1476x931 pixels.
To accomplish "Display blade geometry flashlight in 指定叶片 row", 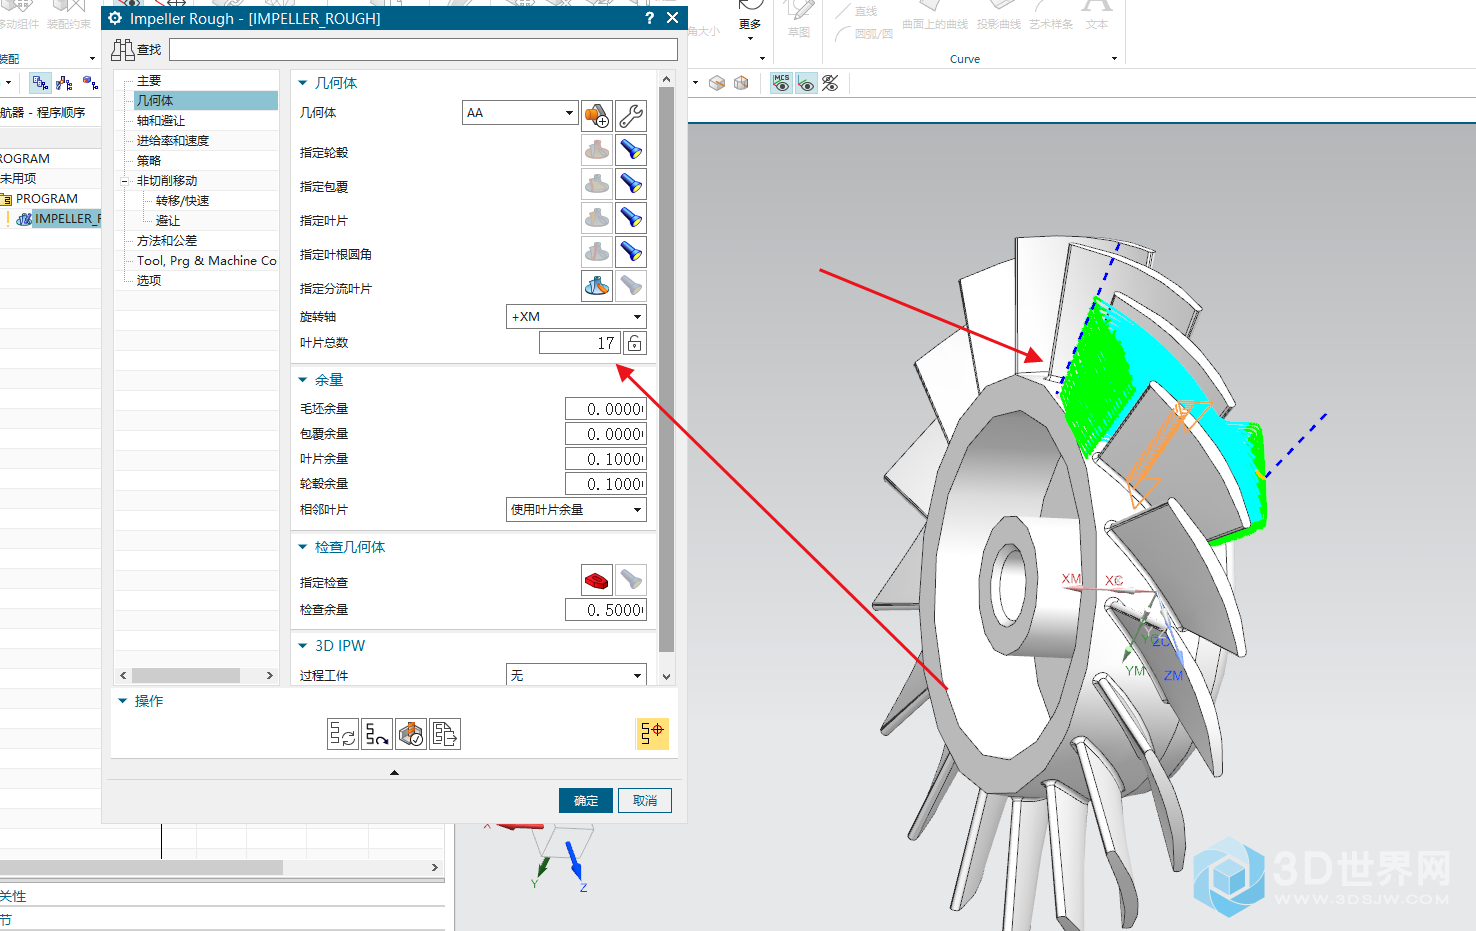I will (x=631, y=219).
